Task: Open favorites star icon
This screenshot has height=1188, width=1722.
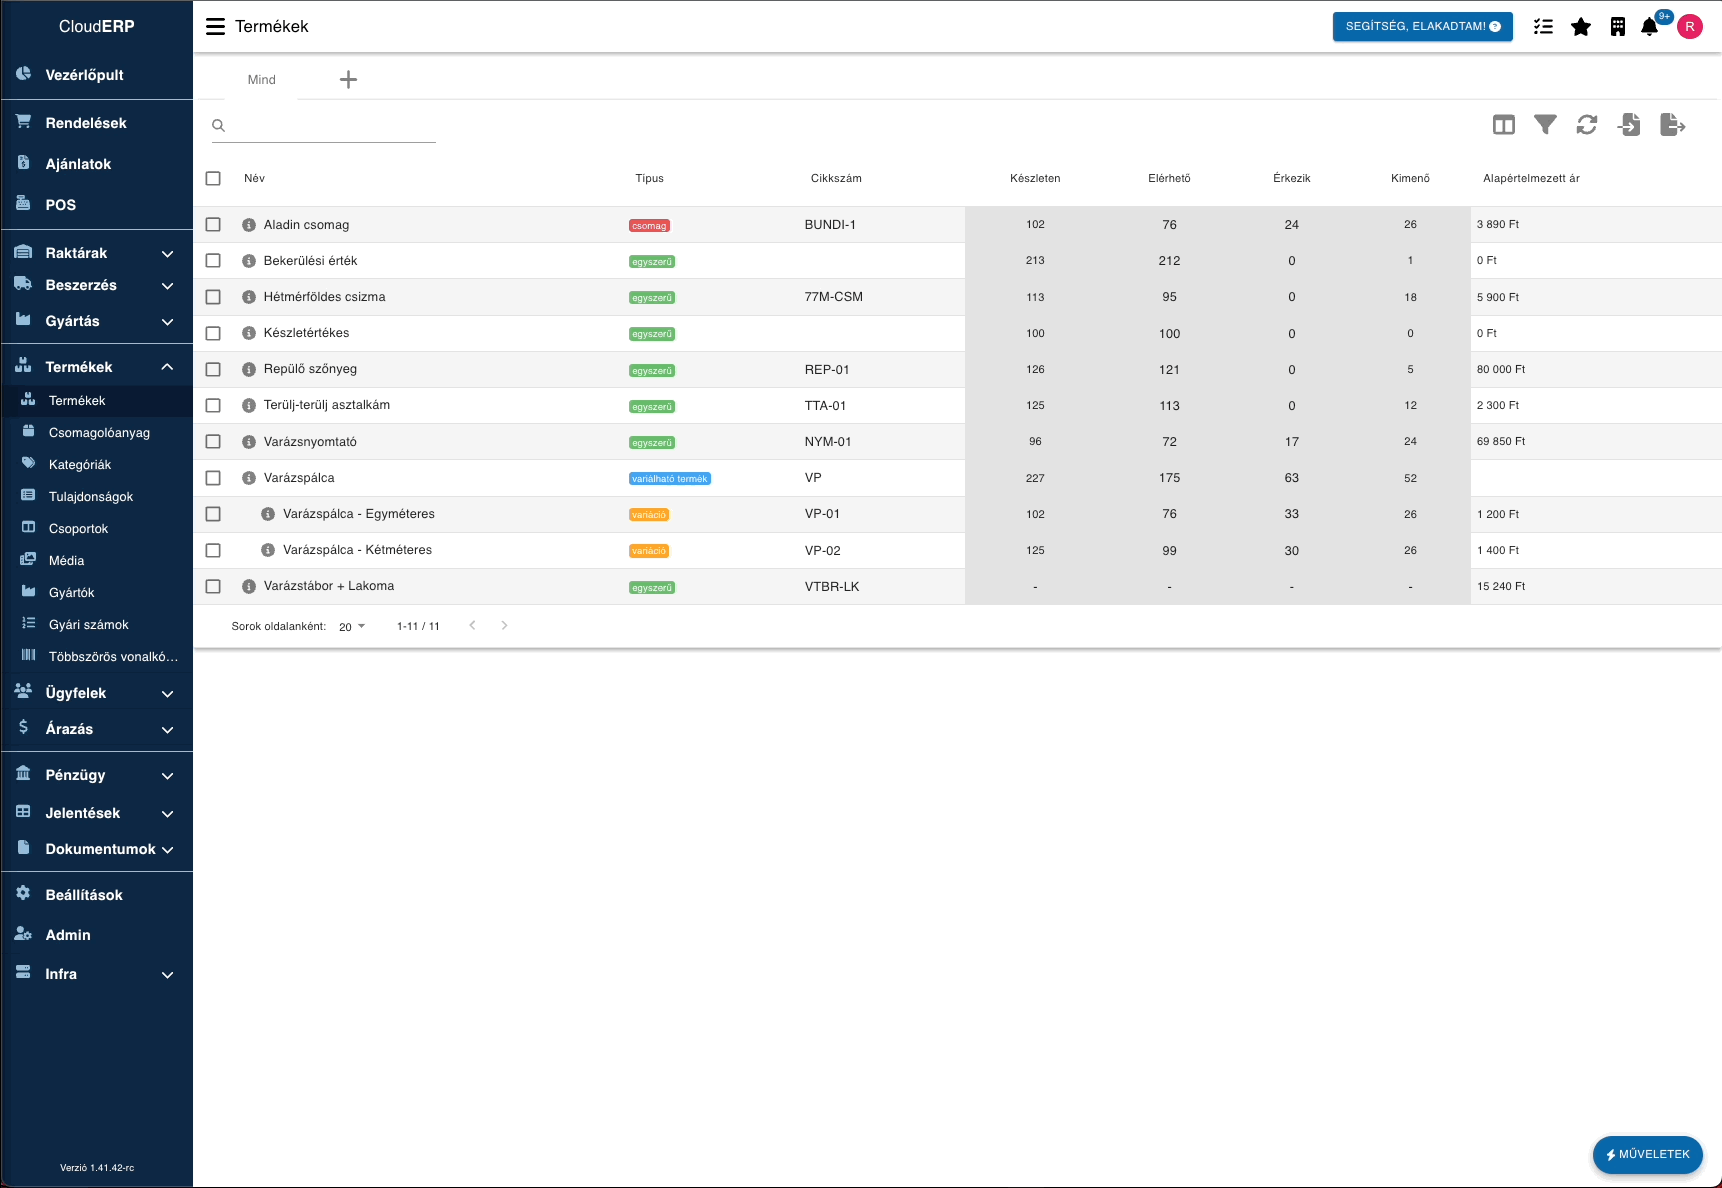Action: pos(1581,27)
